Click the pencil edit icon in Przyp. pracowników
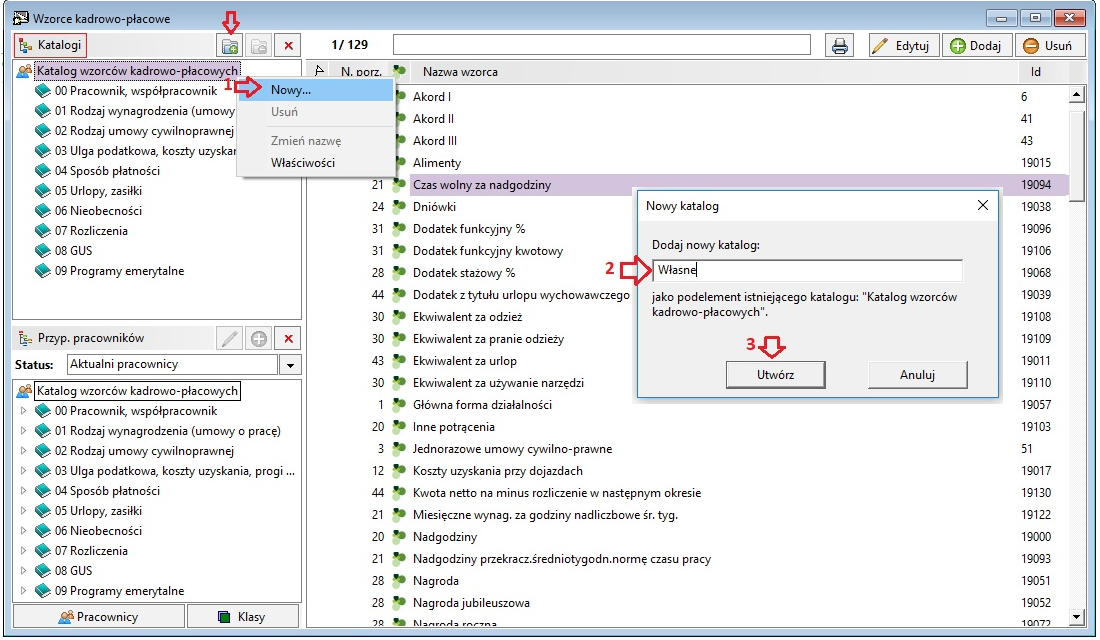 click(x=229, y=339)
